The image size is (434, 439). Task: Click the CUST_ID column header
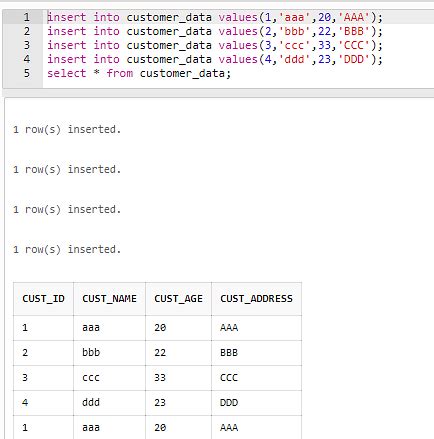43,299
